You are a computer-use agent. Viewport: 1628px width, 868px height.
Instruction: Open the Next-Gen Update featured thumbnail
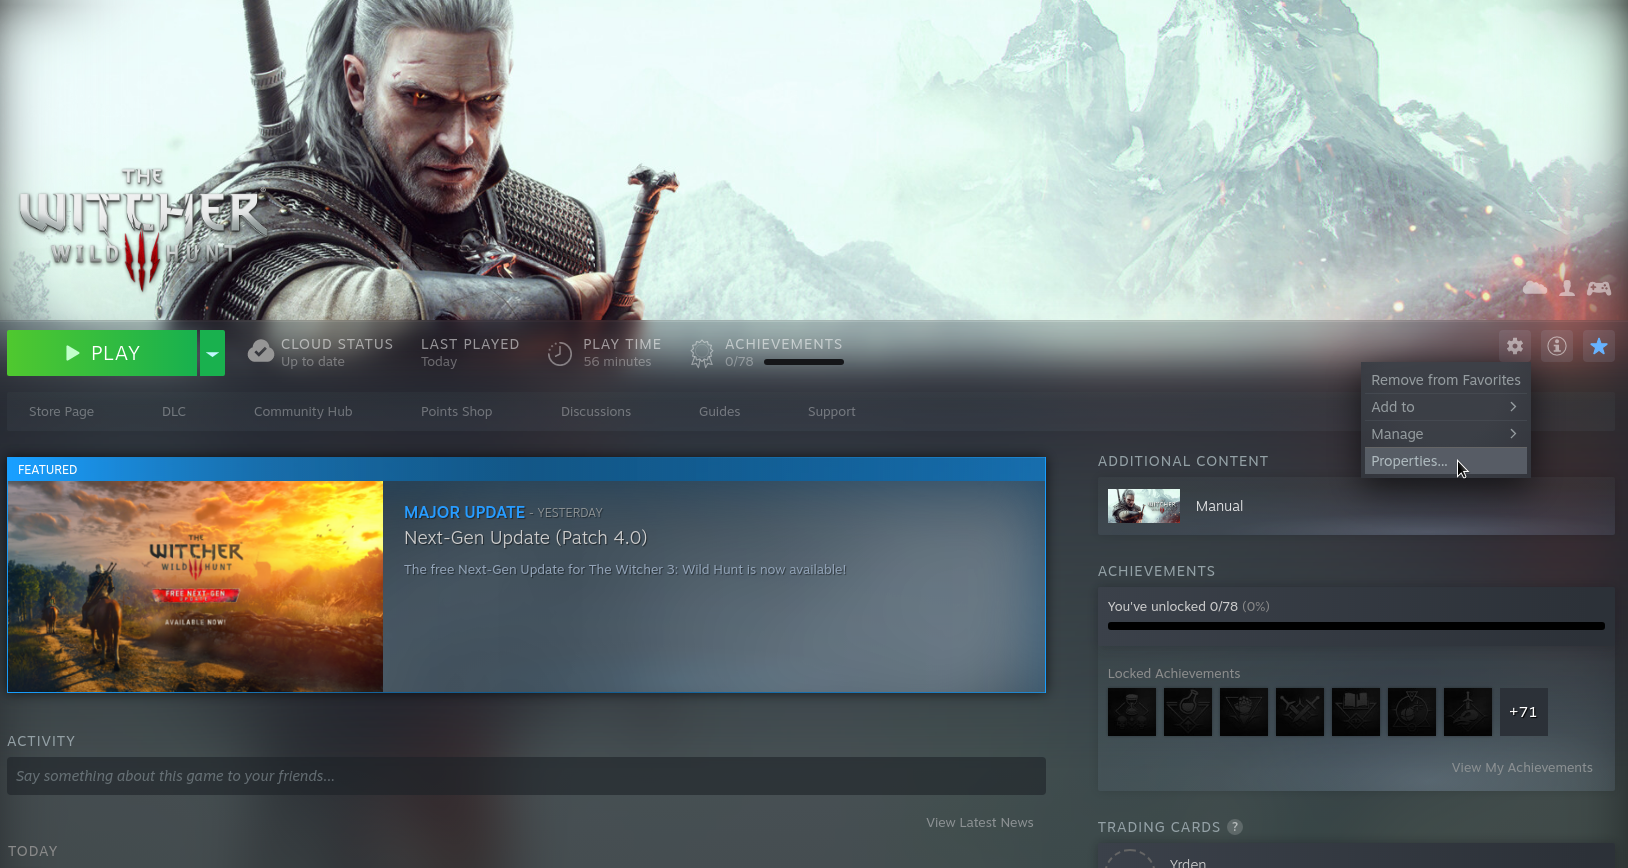pyautogui.click(x=196, y=587)
